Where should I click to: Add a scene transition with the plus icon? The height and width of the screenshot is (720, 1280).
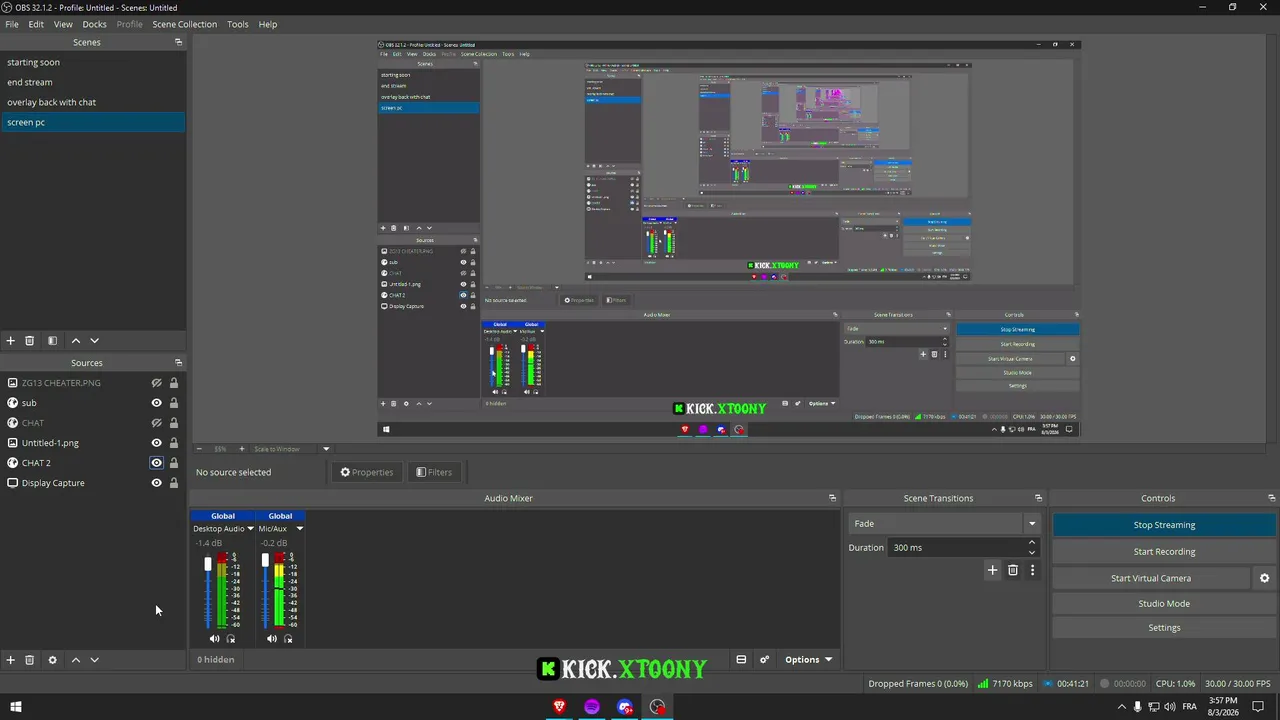click(992, 570)
